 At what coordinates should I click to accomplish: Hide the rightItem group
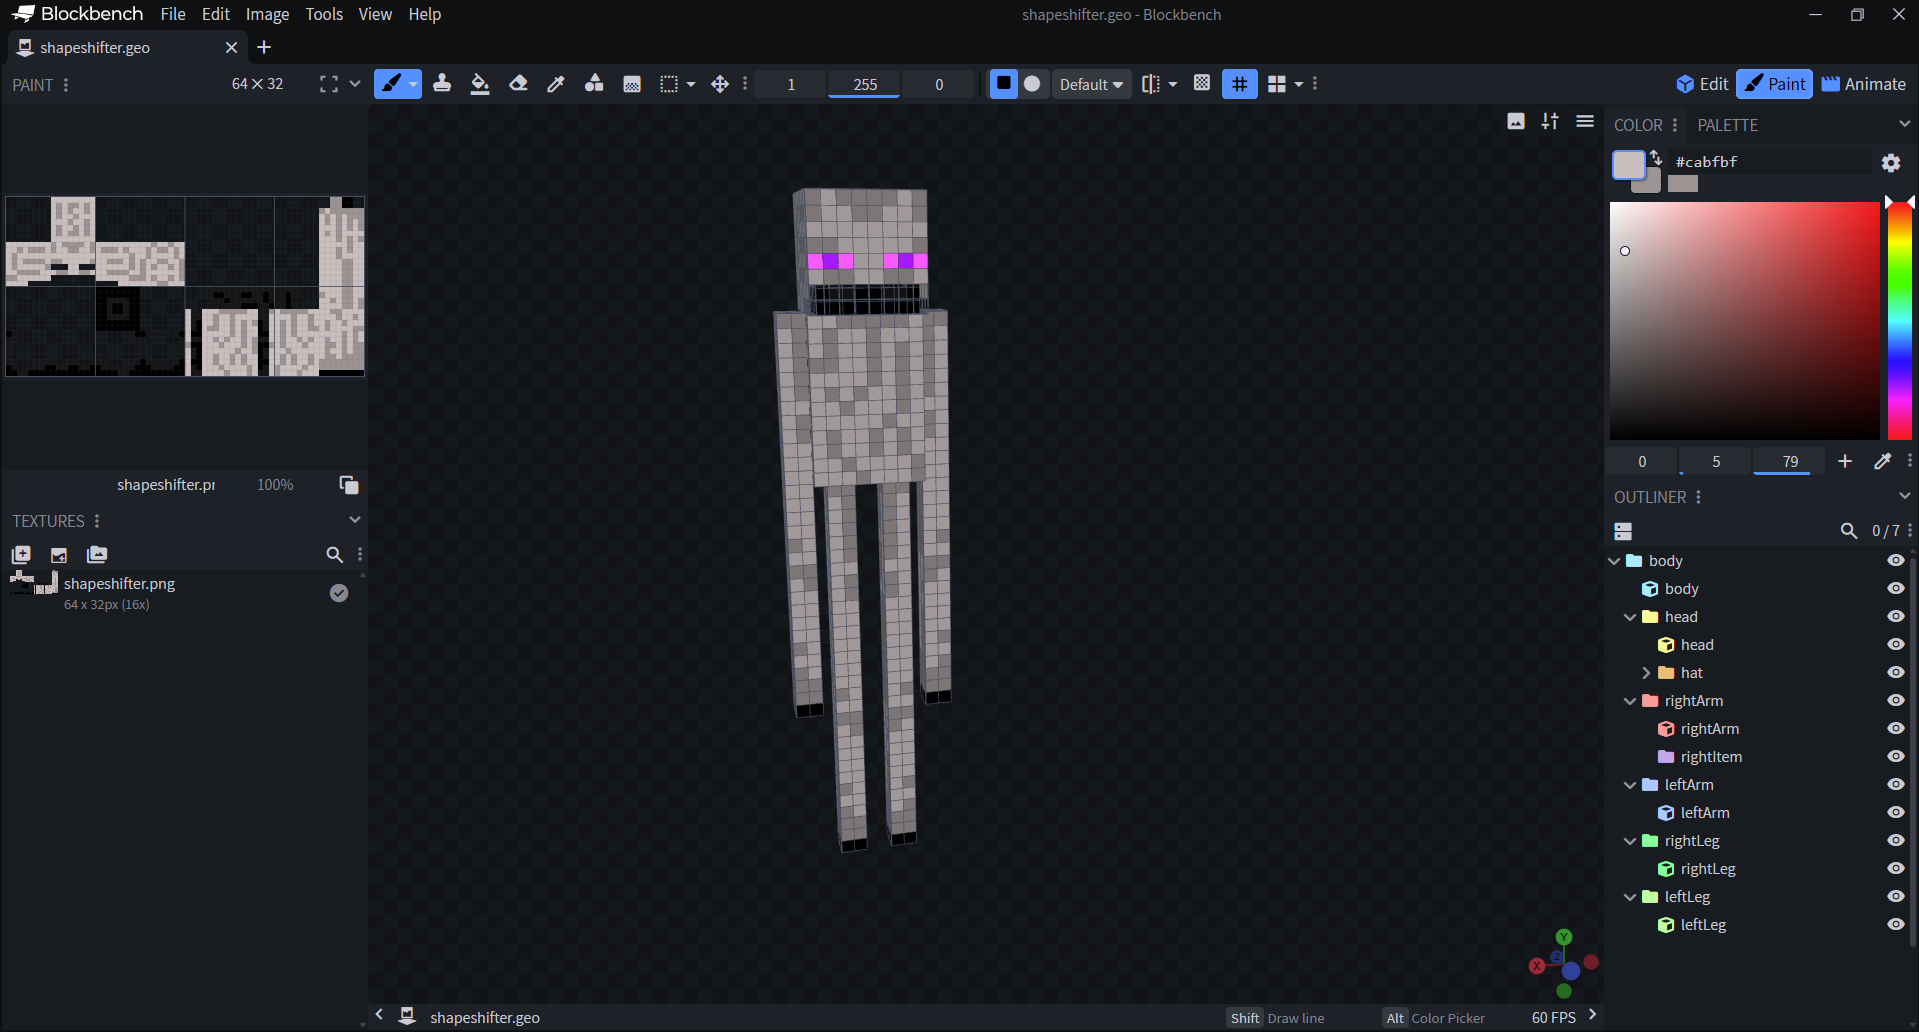(1895, 757)
